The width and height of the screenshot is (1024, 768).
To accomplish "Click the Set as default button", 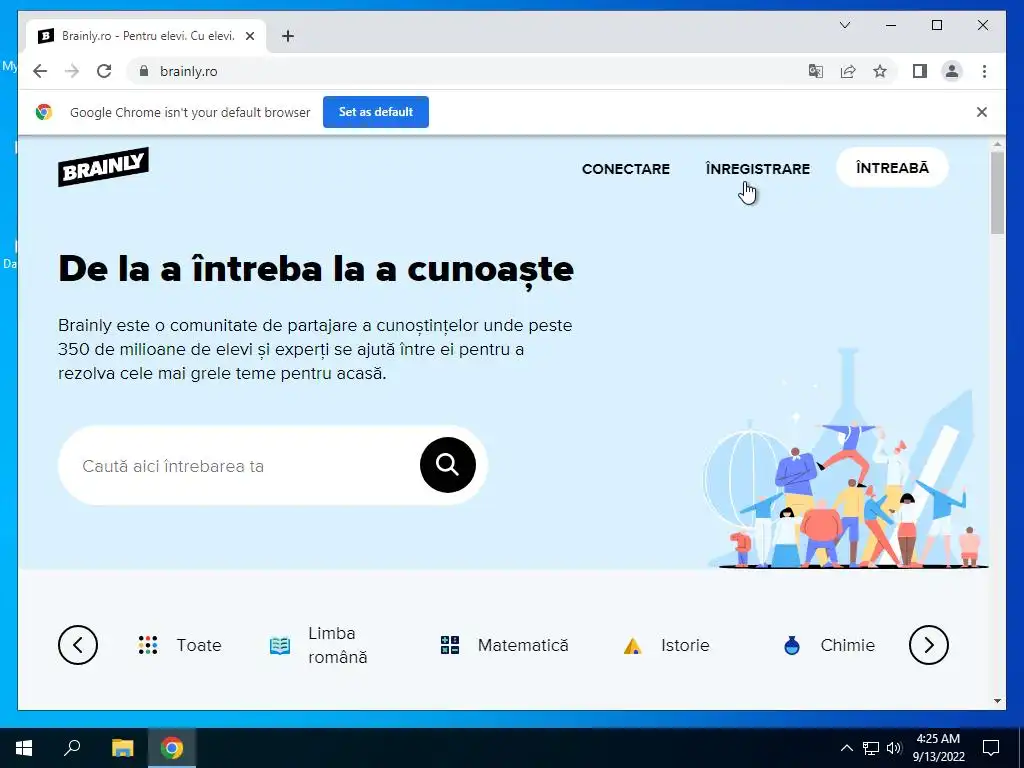I will pyautogui.click(x=376, y=112).
